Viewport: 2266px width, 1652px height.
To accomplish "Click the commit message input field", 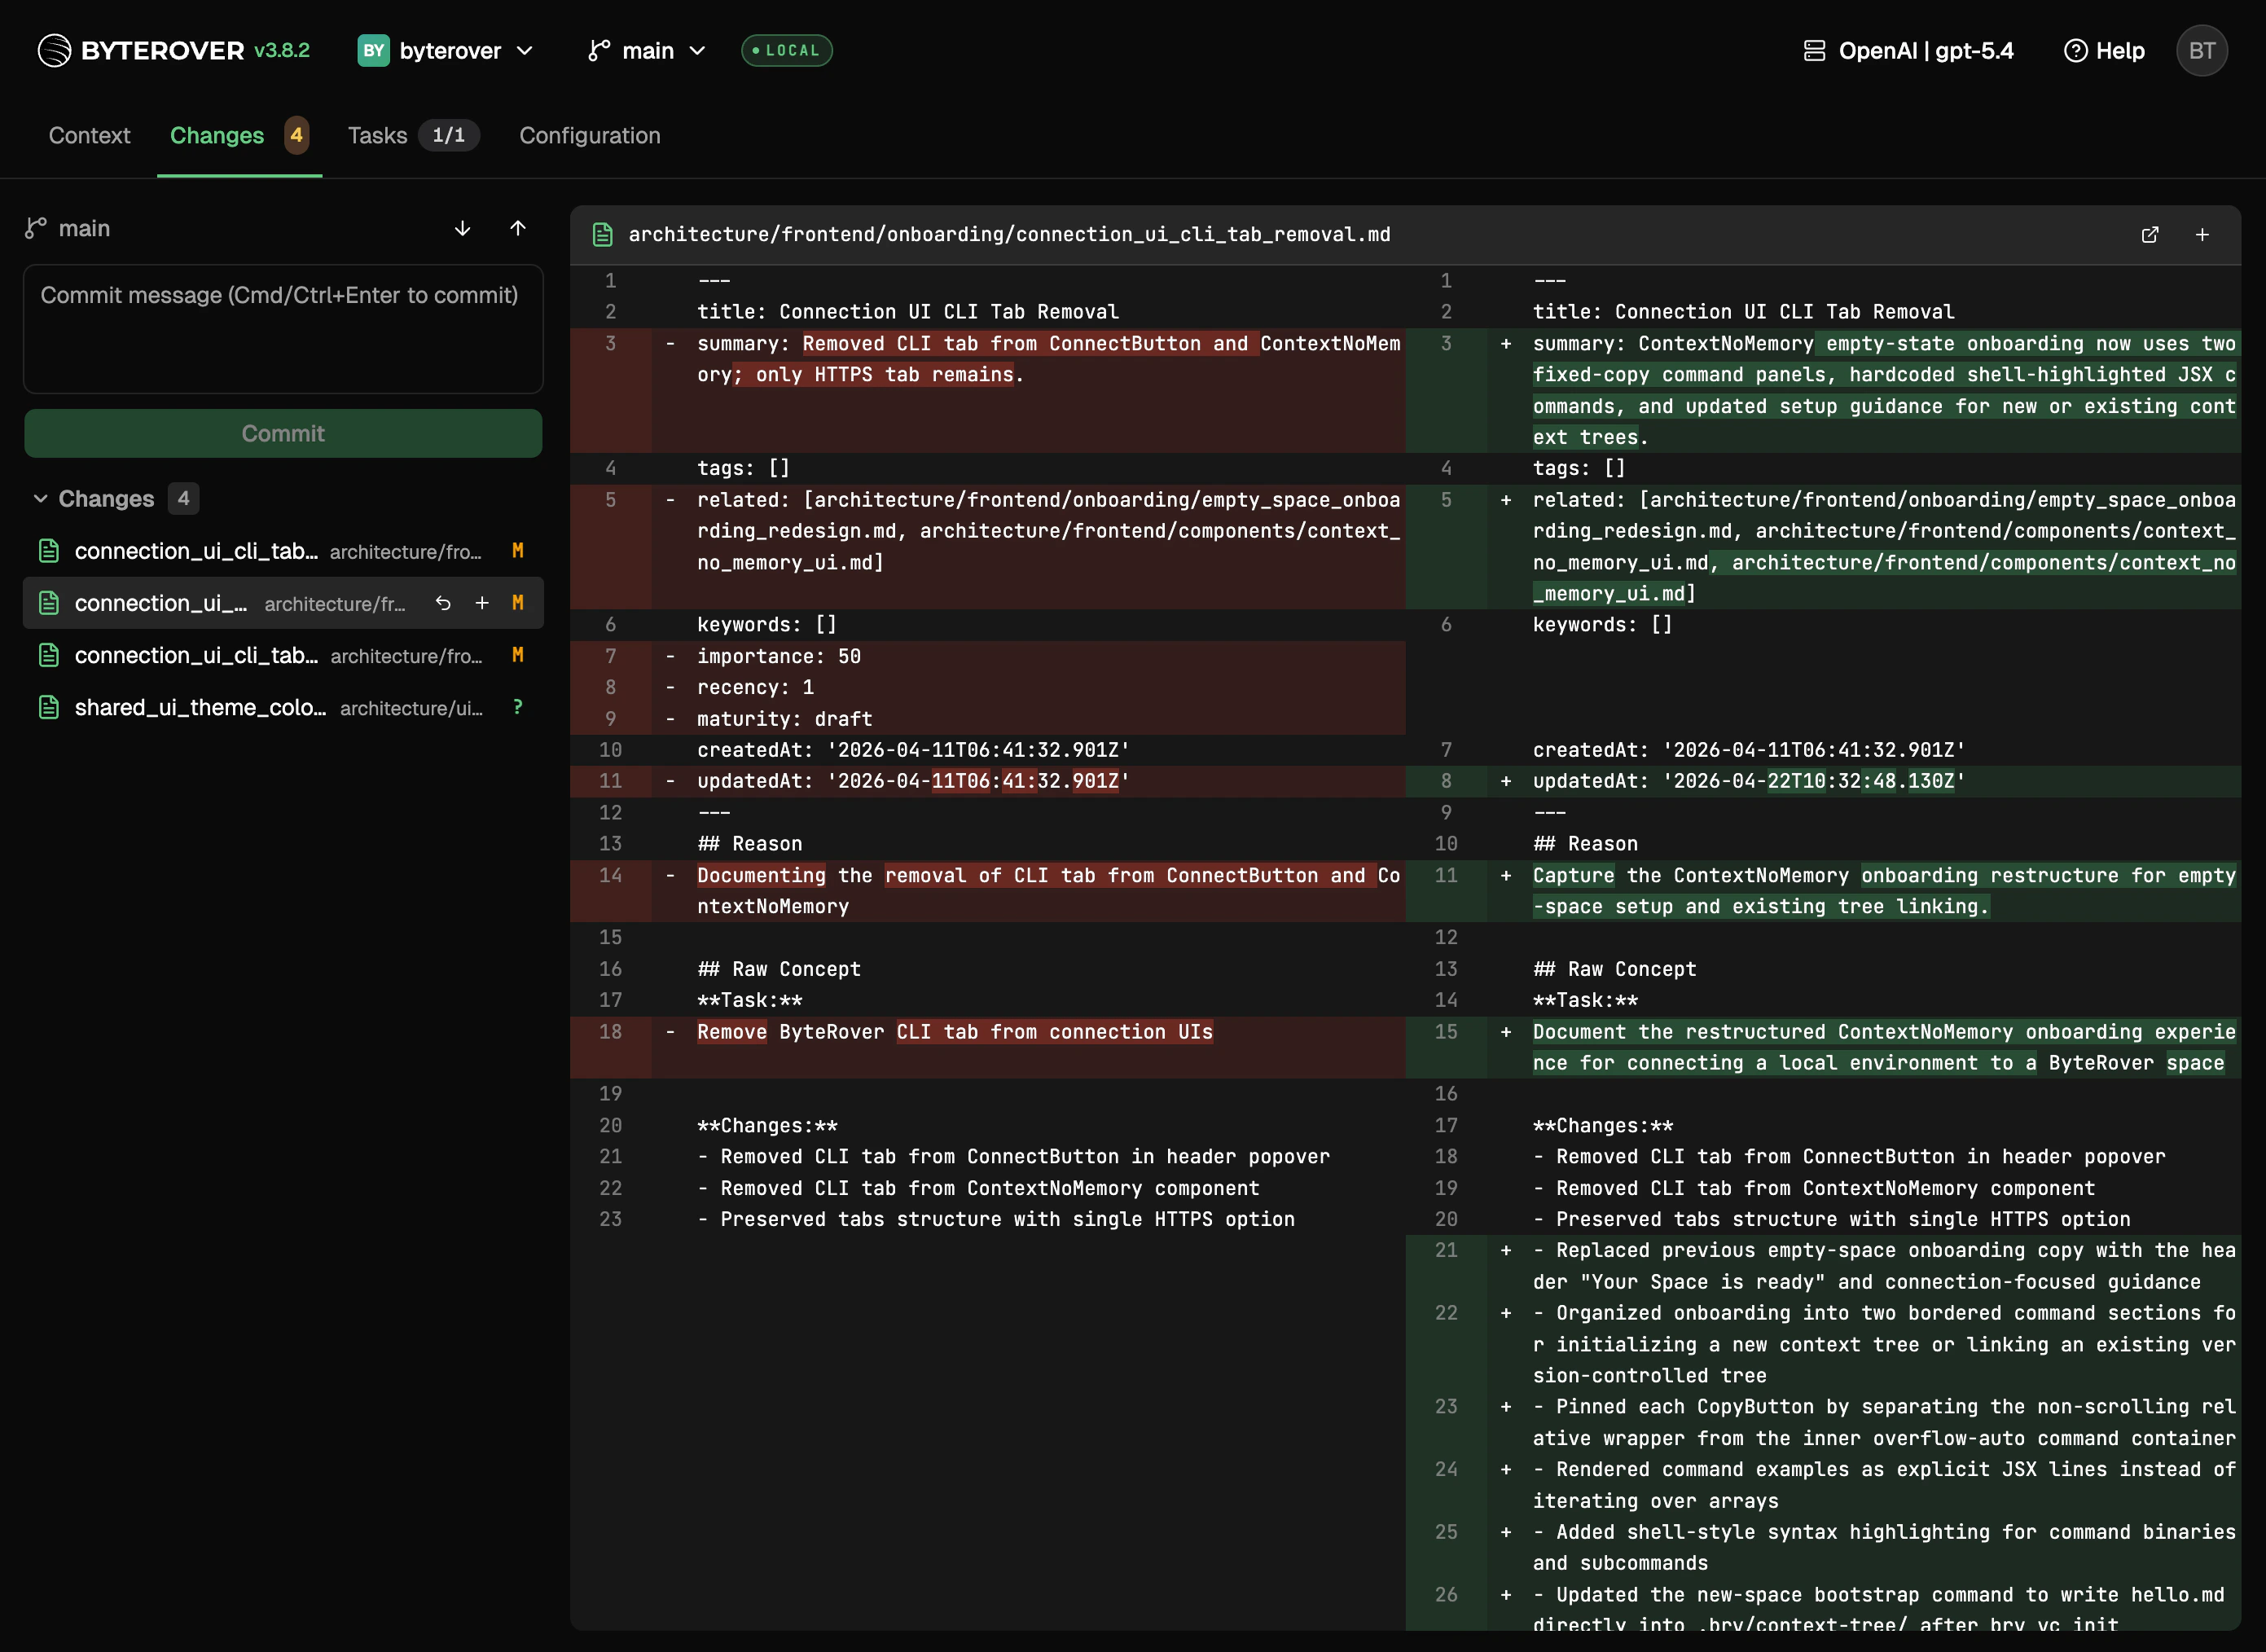I will click(x=283, y=330).
